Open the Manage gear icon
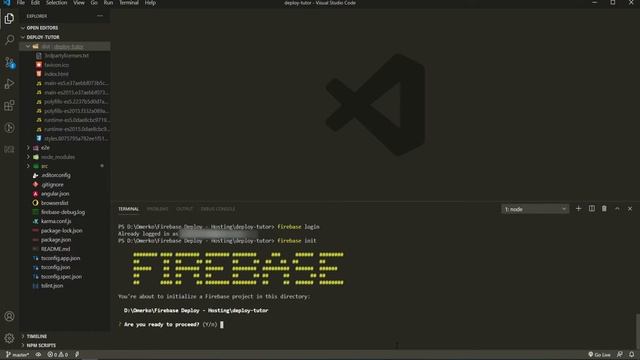The height and width of the screenshot is (360, 640). click(x=9, y=338)
